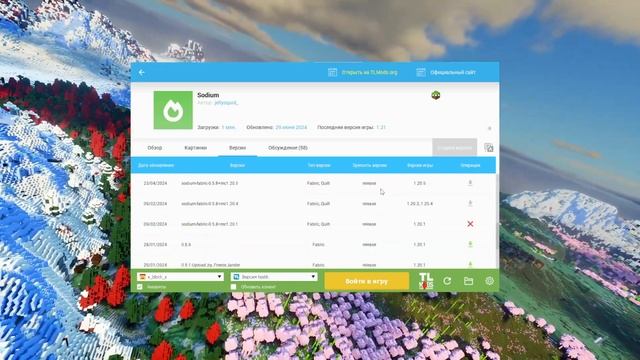Go back using the left arrow
This screenshot has height=360, width=640.
(x=142, y=72)
